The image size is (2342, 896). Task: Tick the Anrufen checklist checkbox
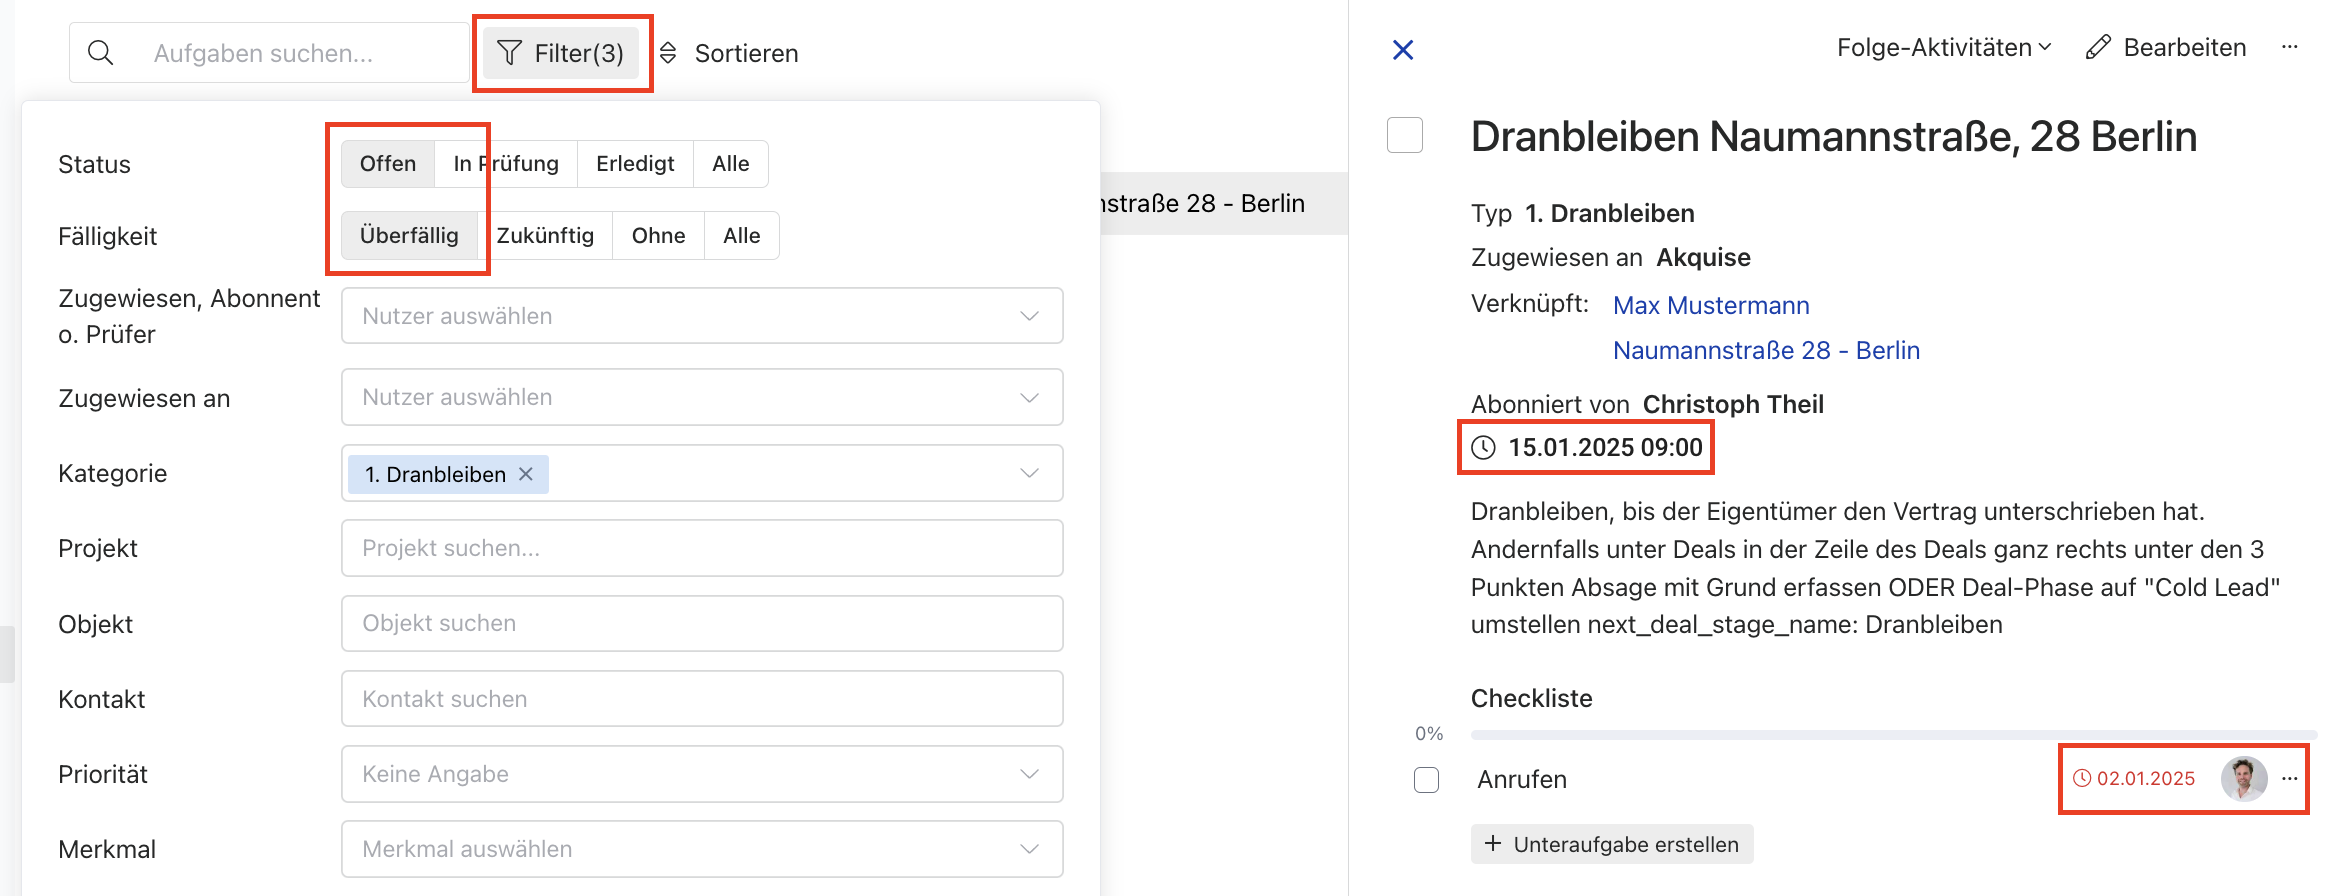pyautogui.click(x=1426, y=780)
